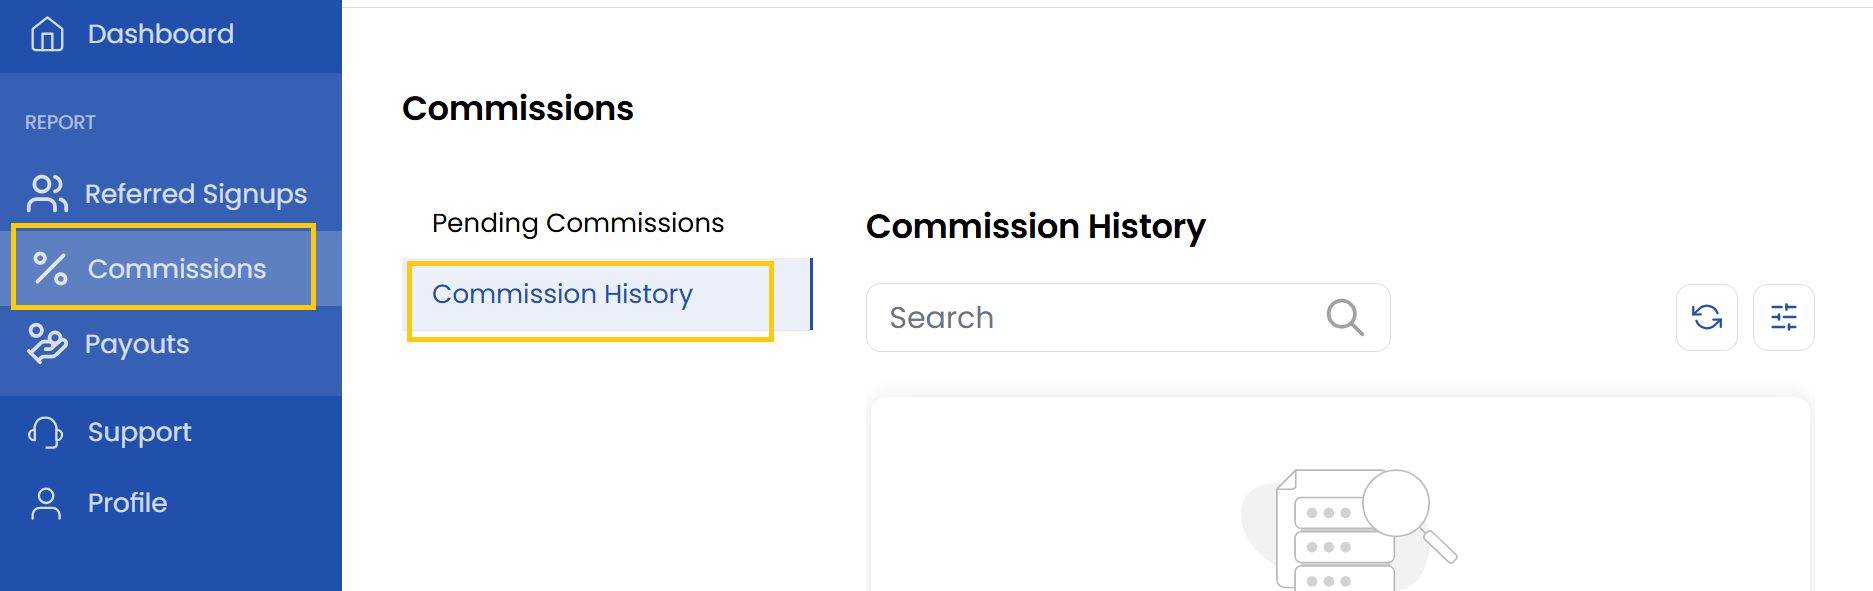
Task: Click the Commissions percent icon
Action: [x=50, y=269]
